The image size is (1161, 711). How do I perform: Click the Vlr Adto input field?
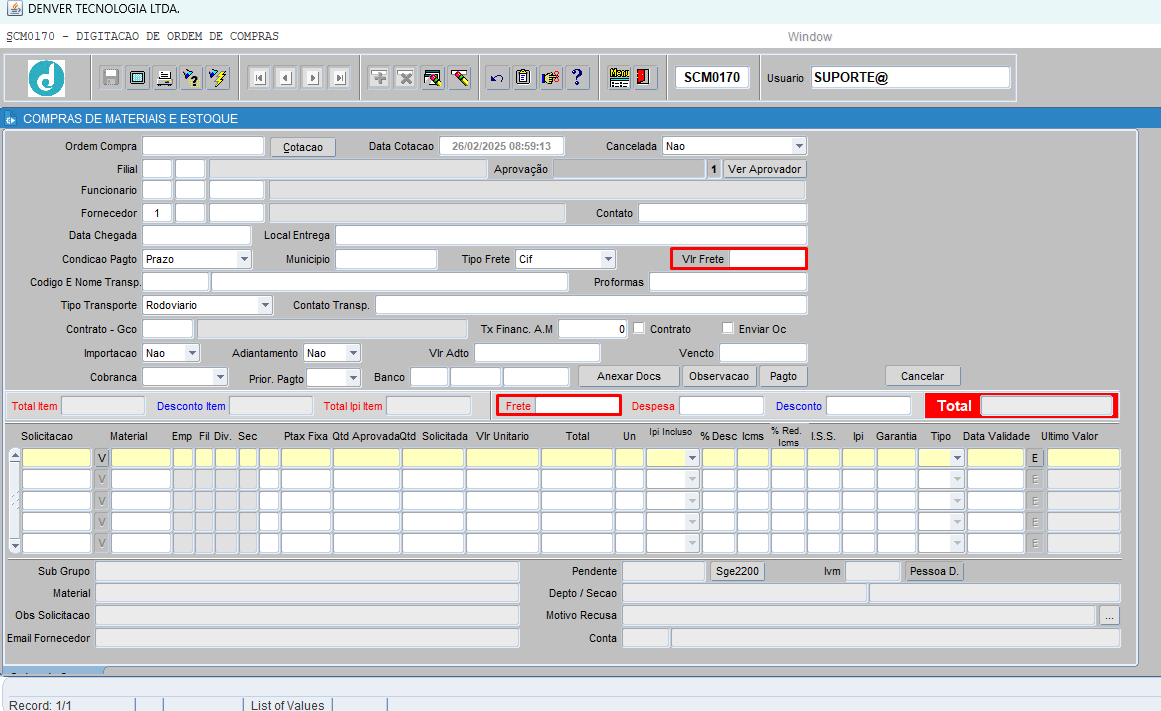(537, 353)
